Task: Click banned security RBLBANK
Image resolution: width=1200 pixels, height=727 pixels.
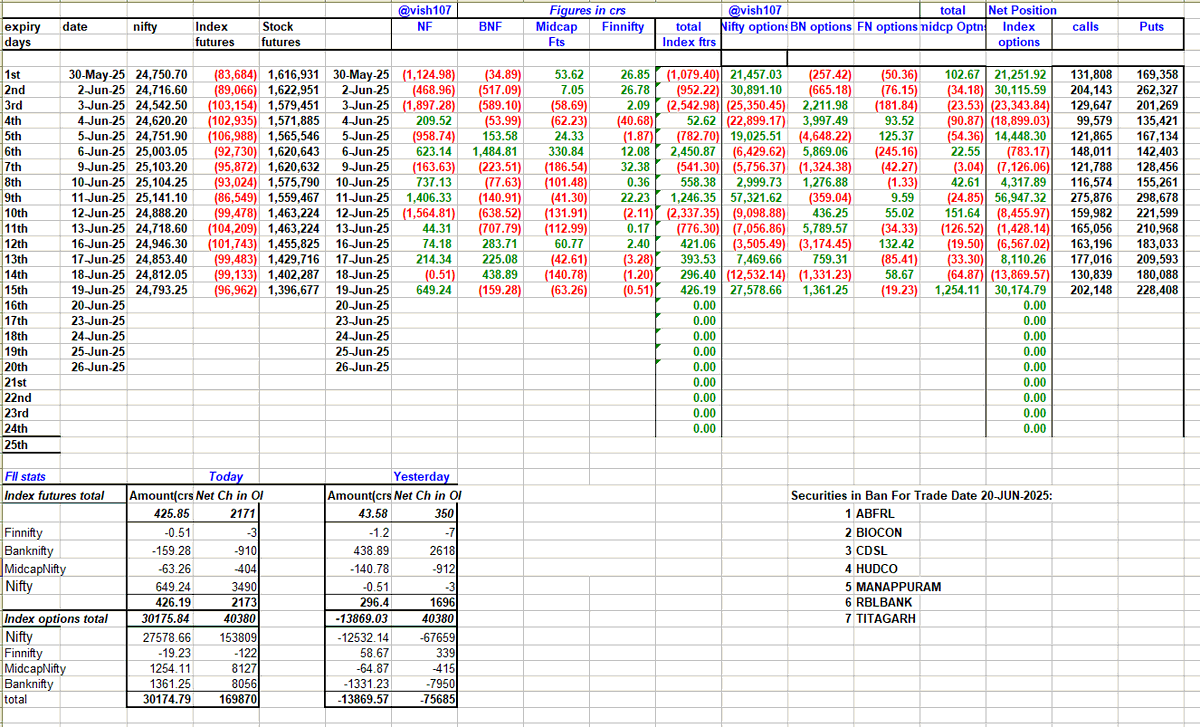Action: (884, 603)
